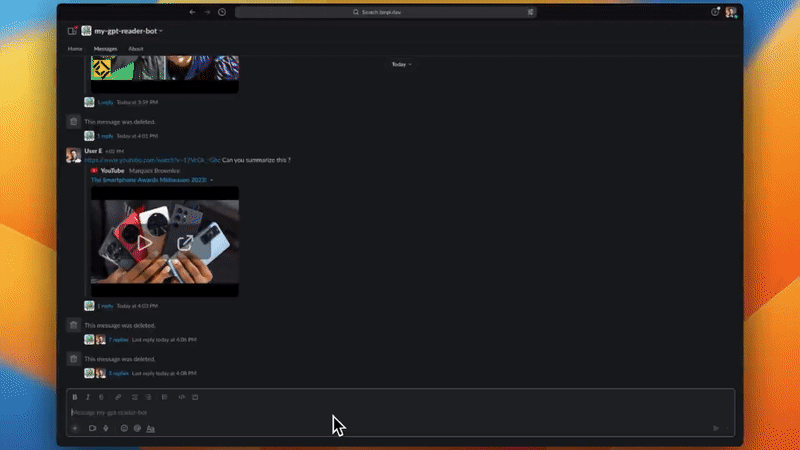Play the smartphone video thumbnail
The width and height of the screenshot is (800, 450).
pos(145,242)
